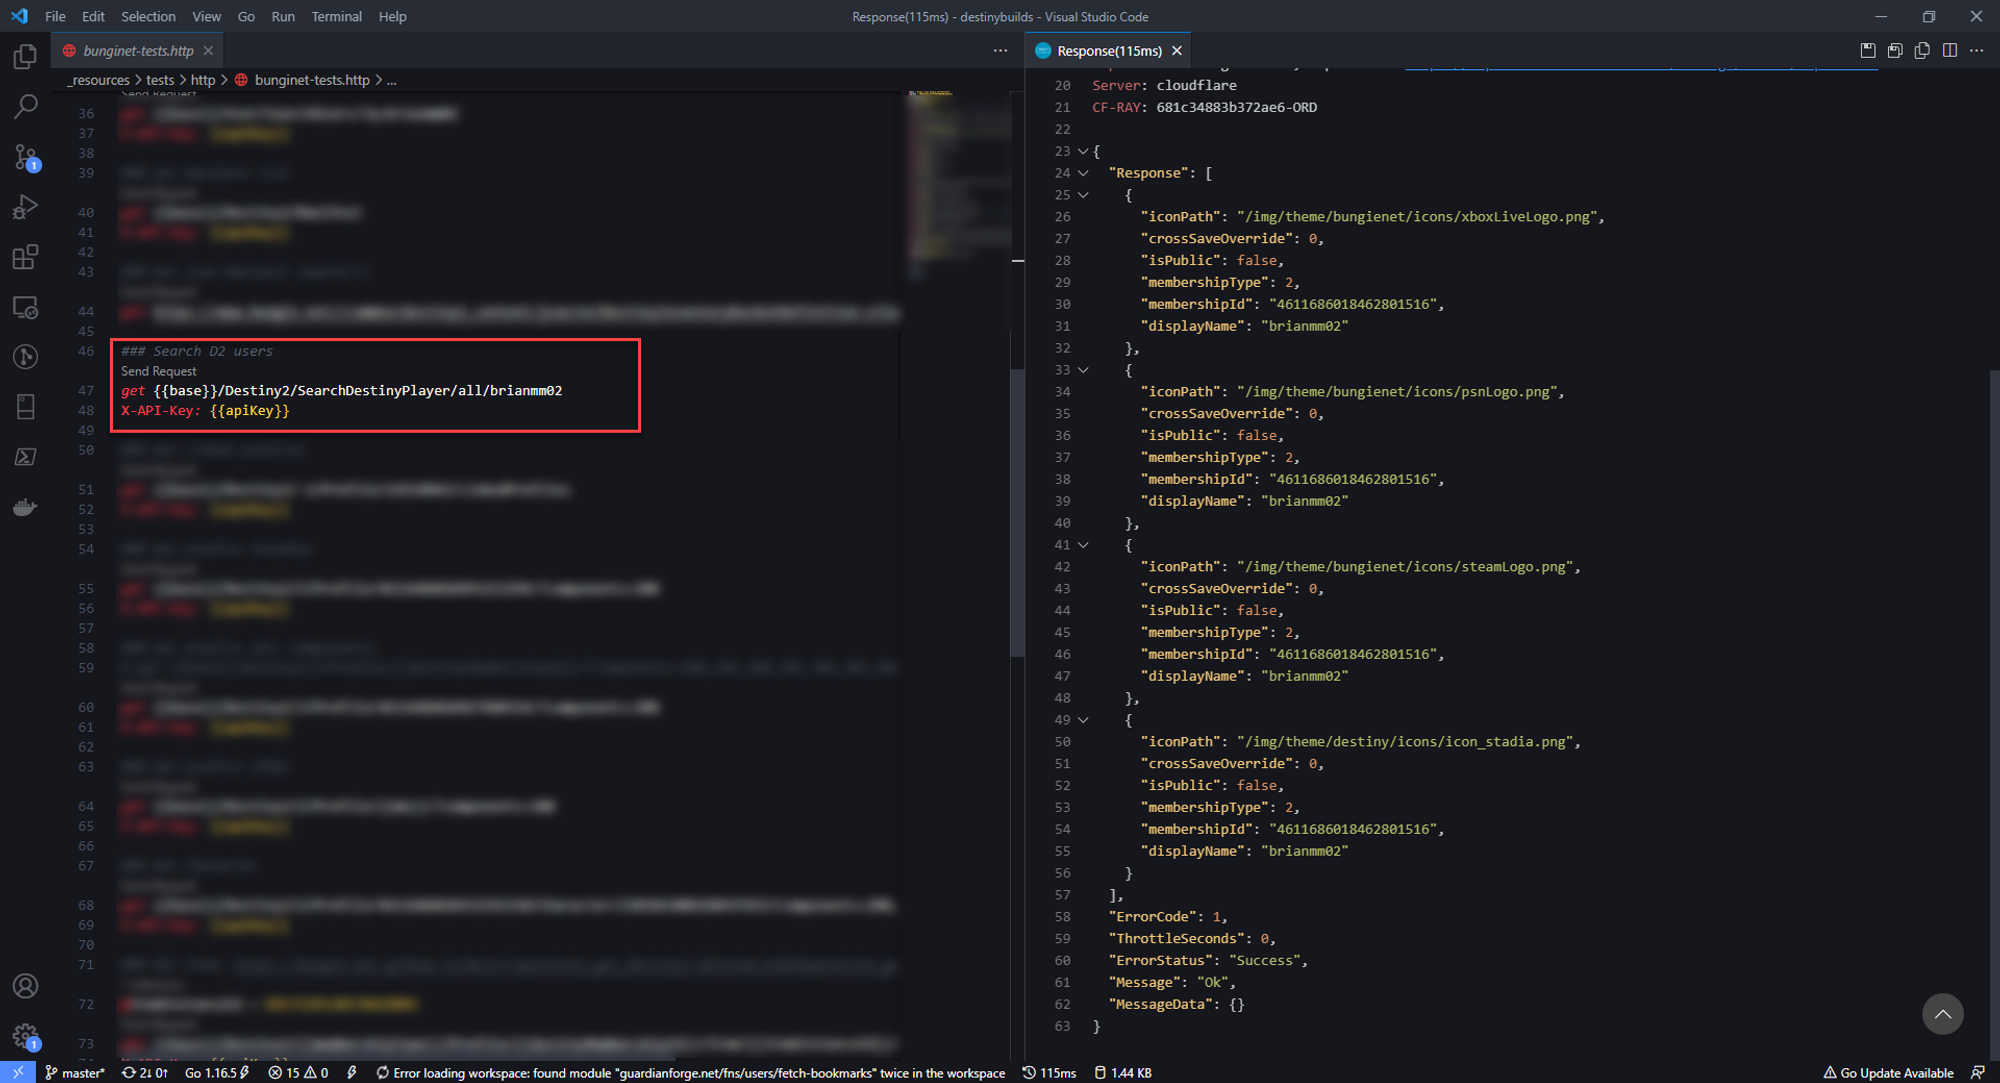Open problems: errors and warnings count

tap(298, 1072)
